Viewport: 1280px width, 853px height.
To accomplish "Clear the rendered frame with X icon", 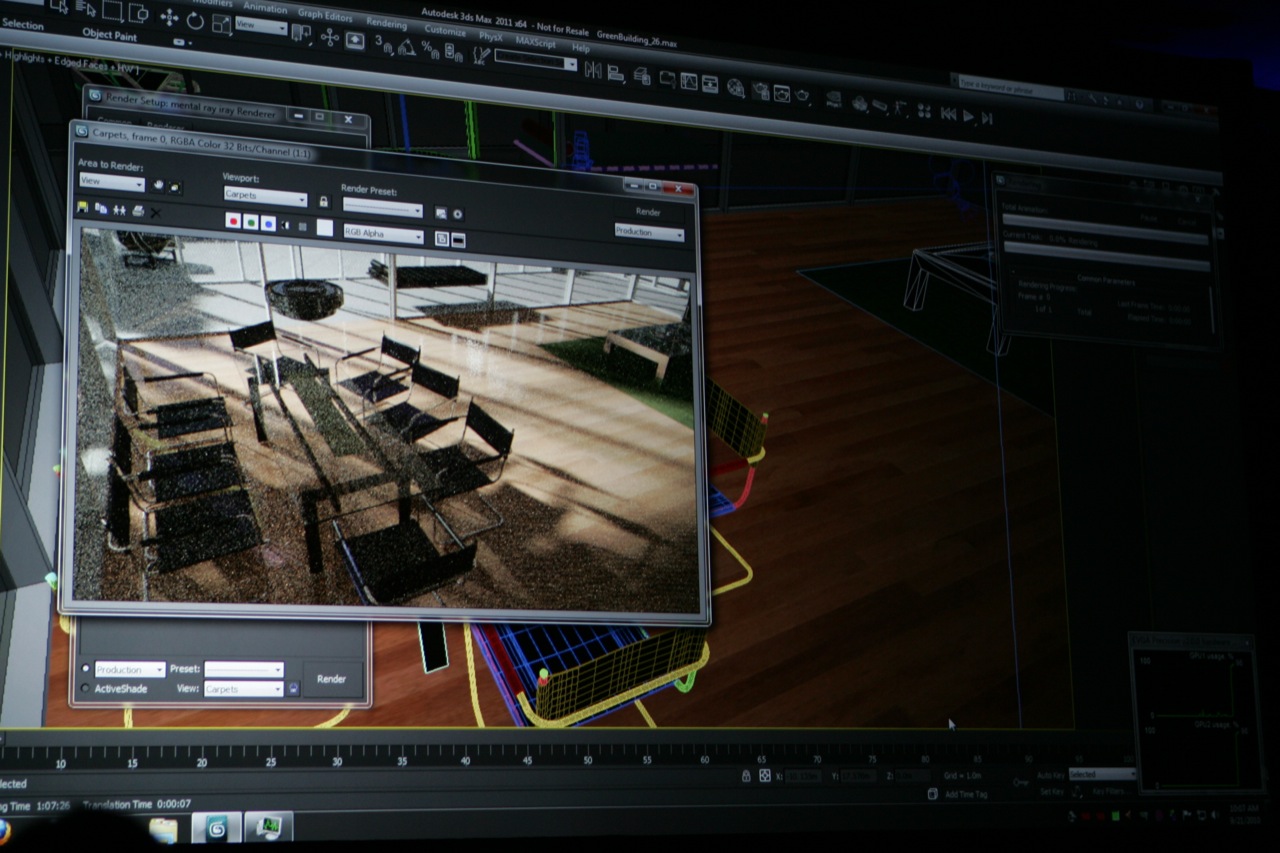I will click(155, 213).
